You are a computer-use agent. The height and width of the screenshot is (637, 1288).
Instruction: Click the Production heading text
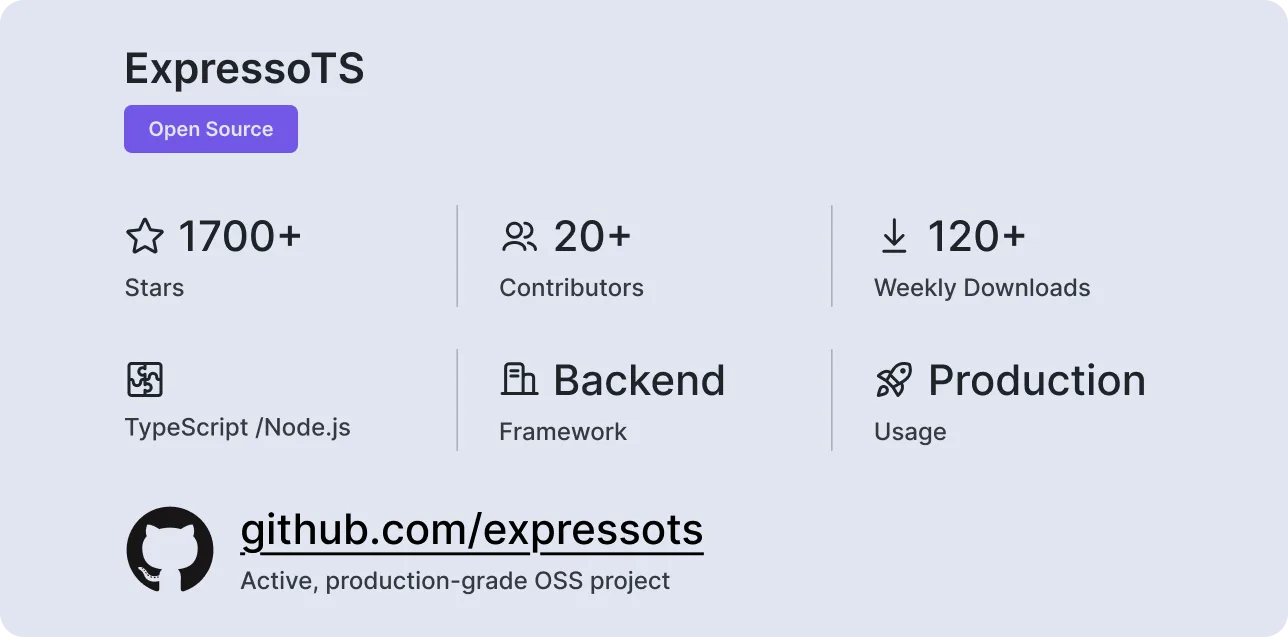click(x=1036, y=380)
